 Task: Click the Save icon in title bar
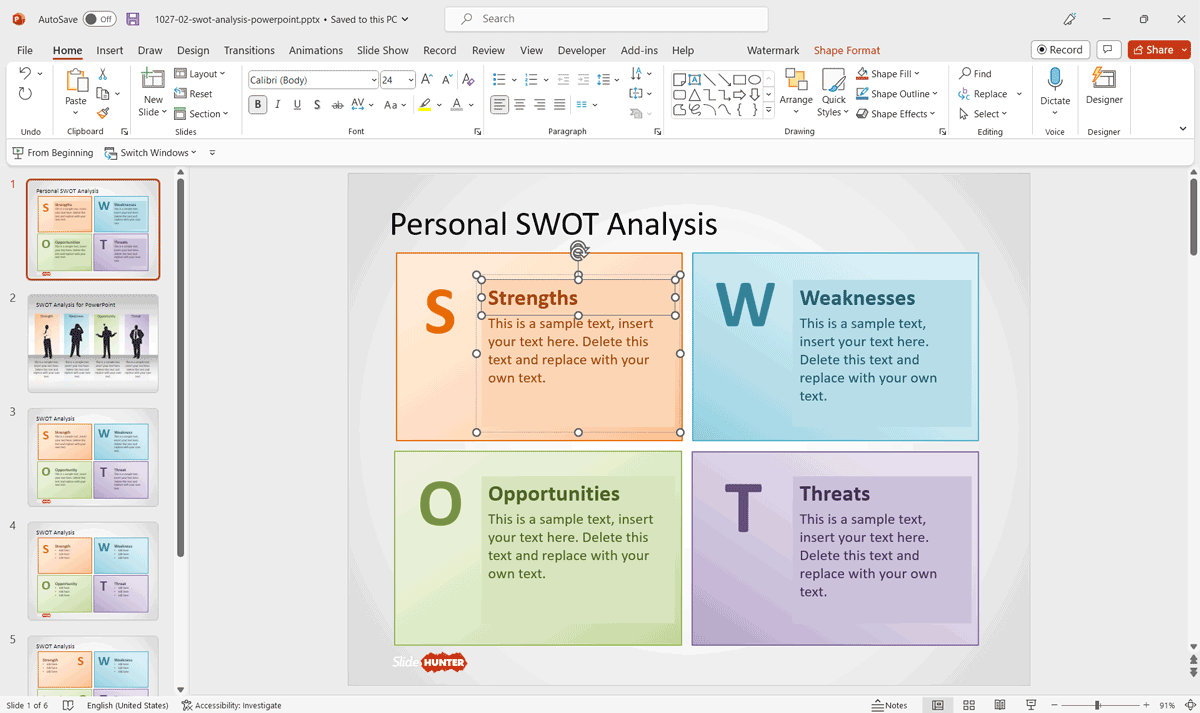coord(133,19)
